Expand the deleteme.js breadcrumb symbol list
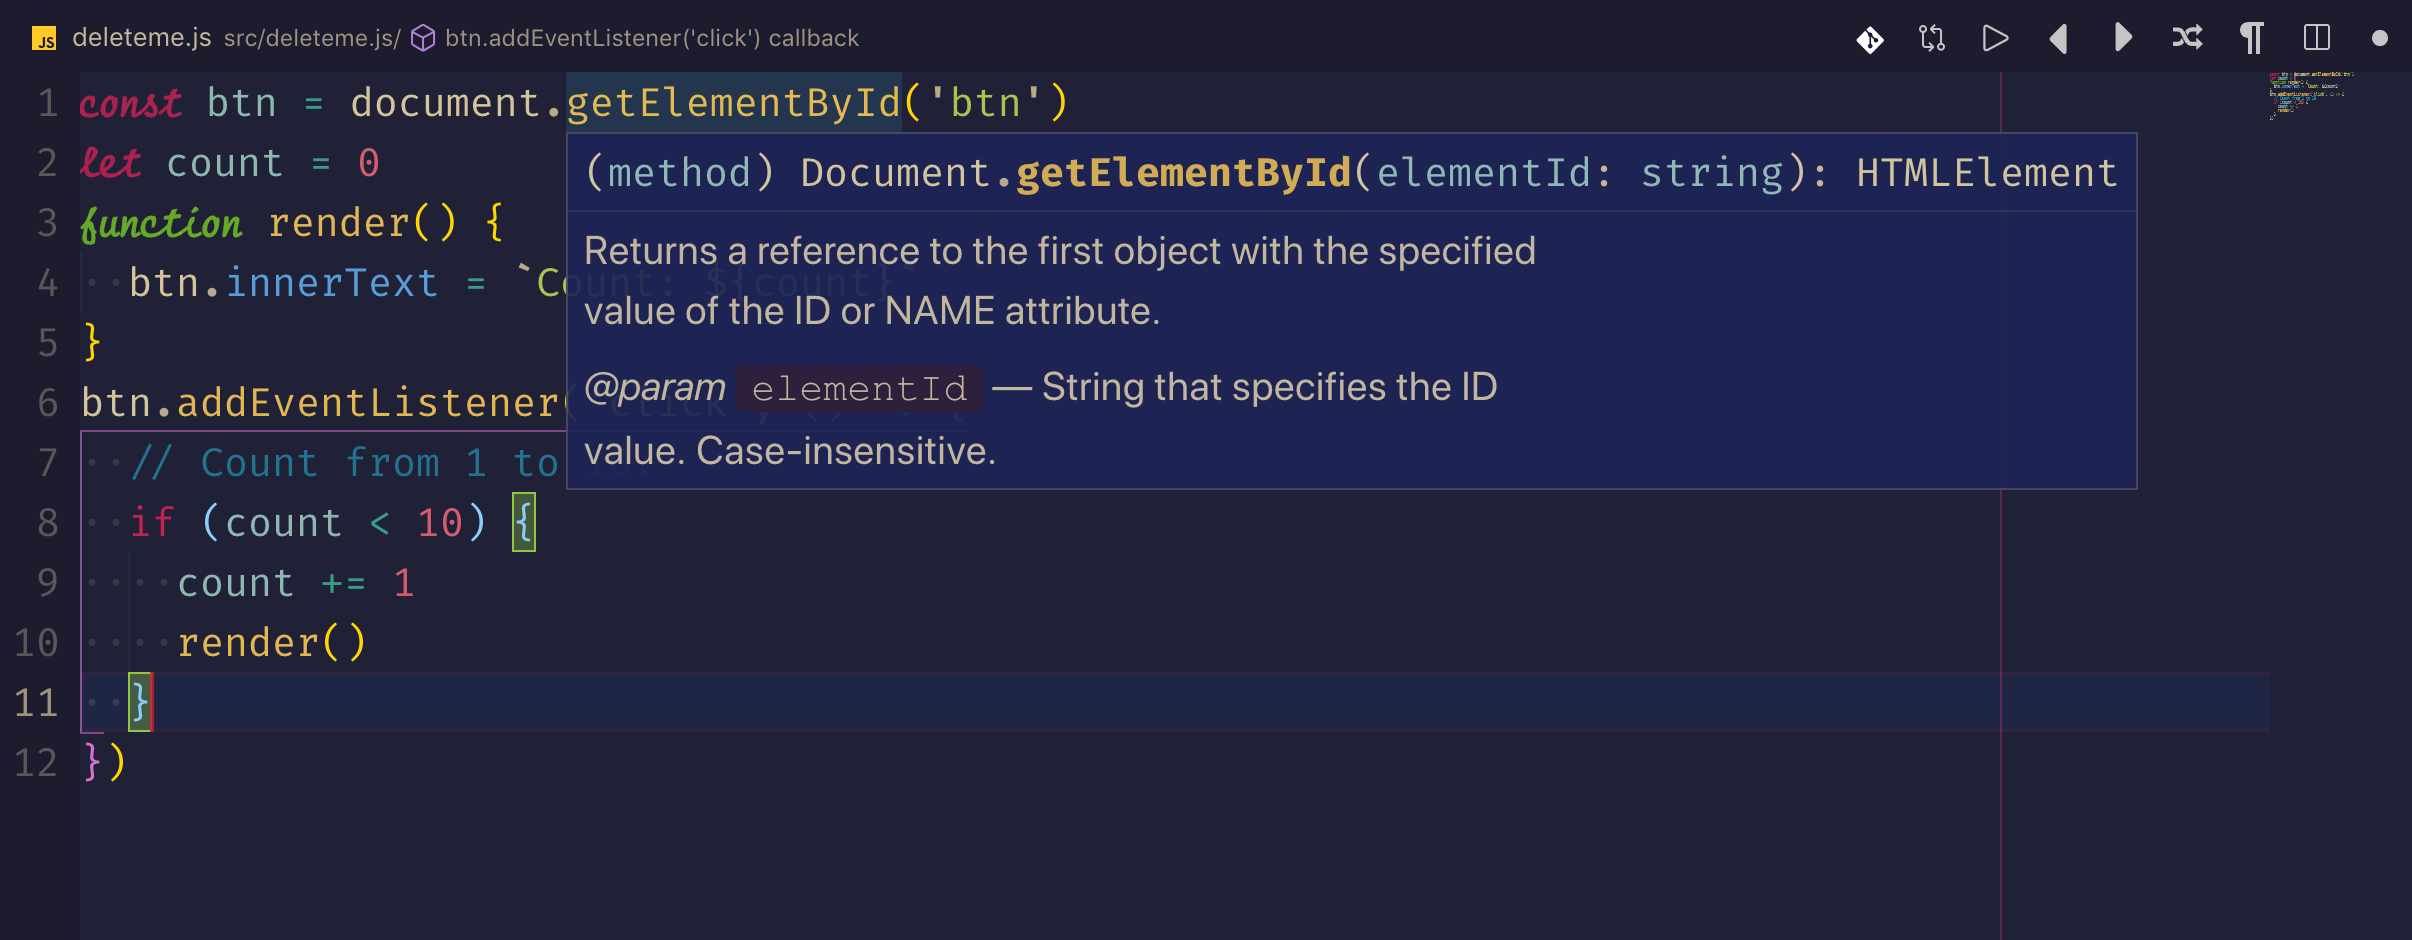The image size is (2412, 940). (x=142, y=37)
